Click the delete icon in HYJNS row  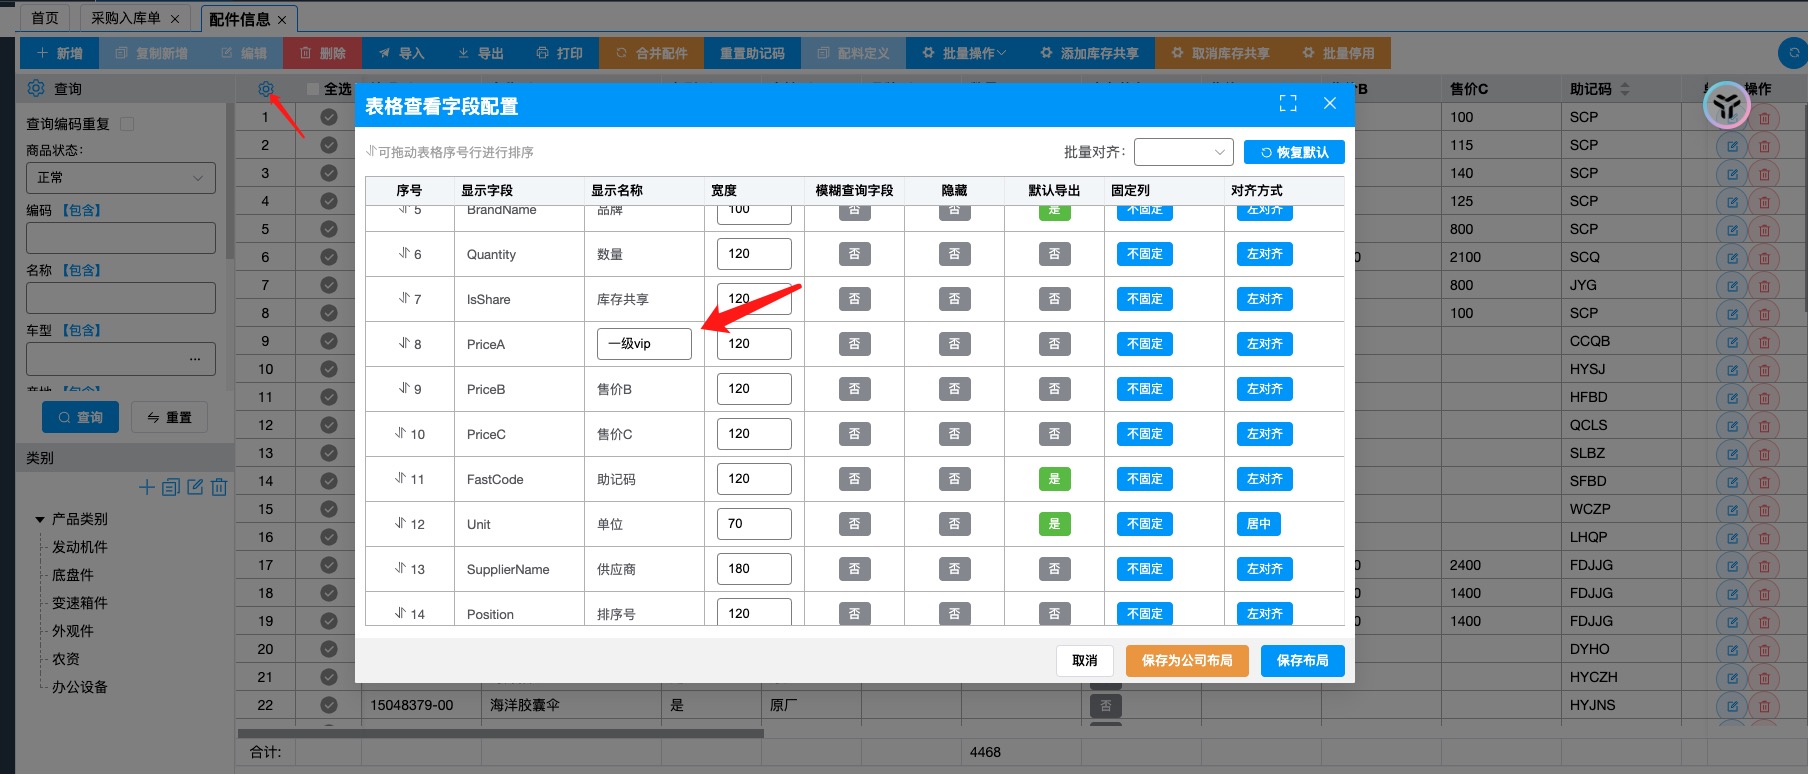tap(1764, 706)
